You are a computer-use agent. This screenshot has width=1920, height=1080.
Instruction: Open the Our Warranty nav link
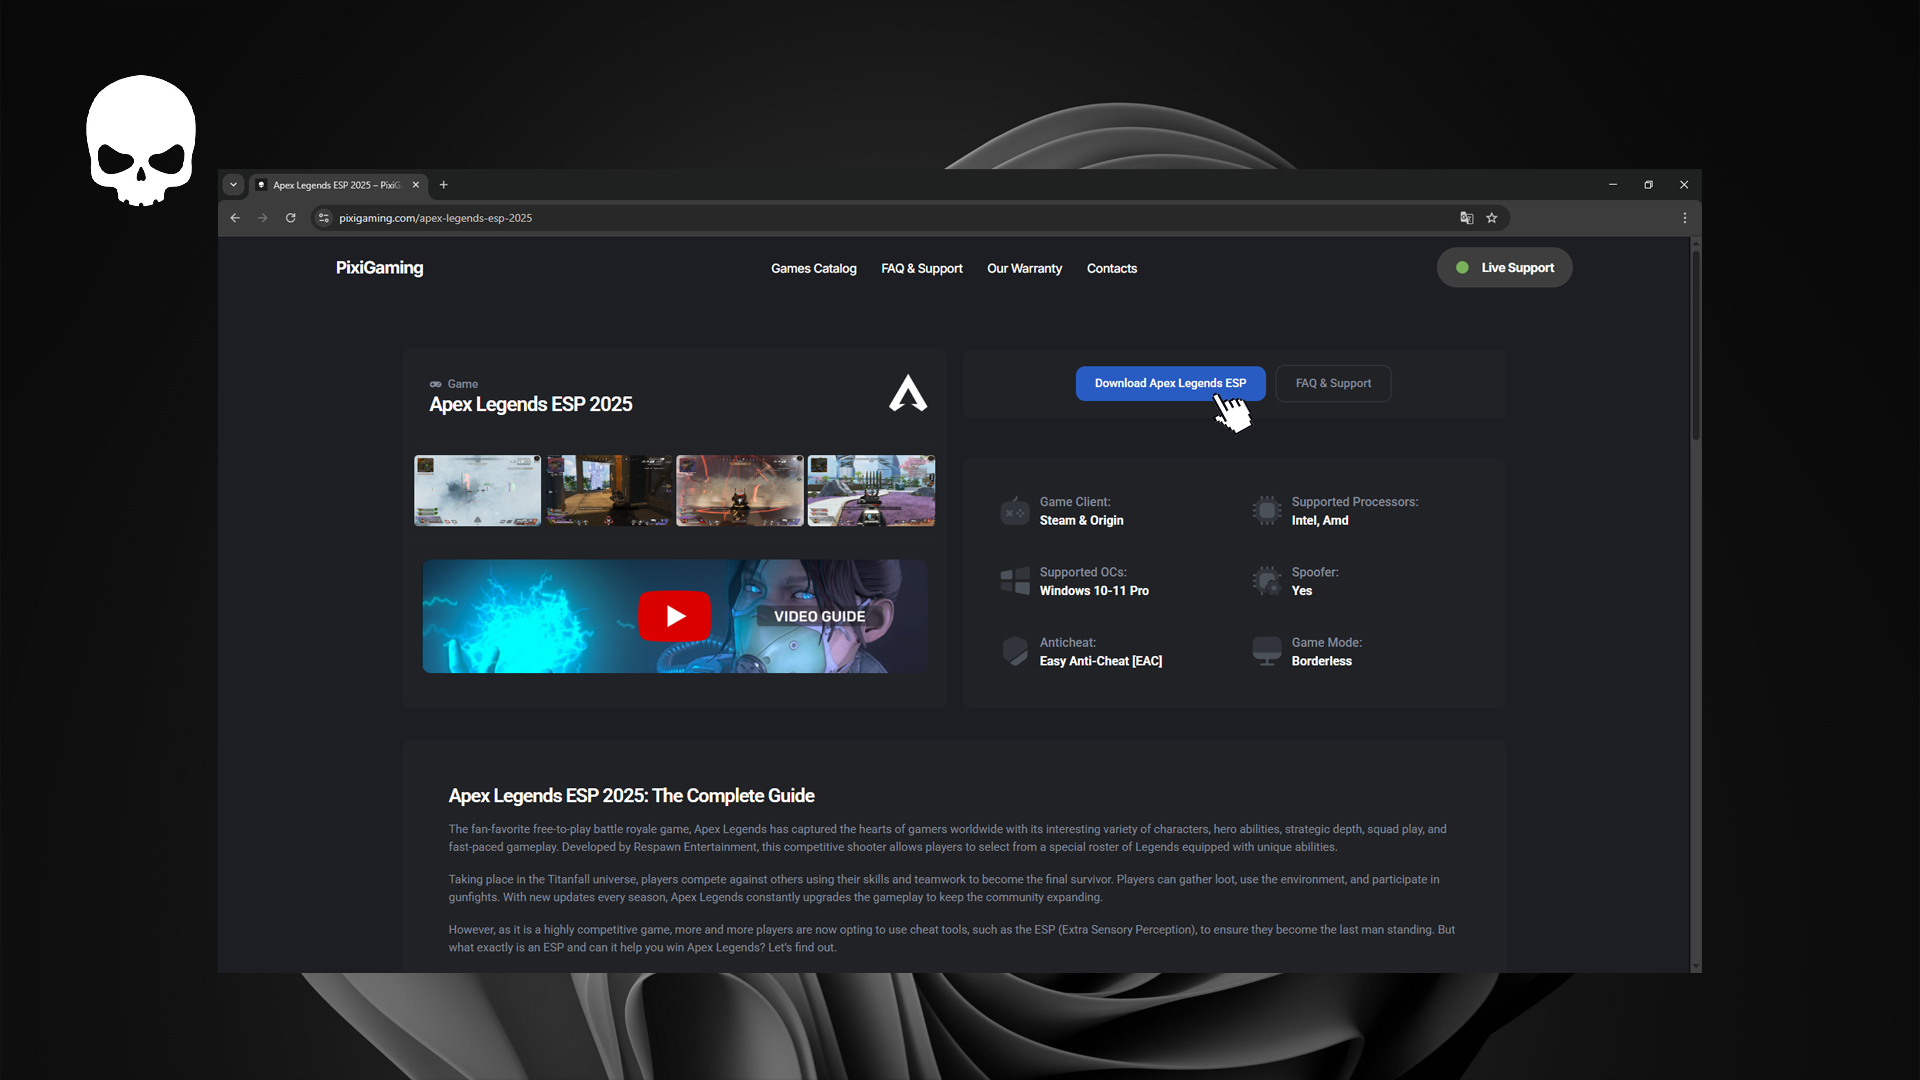[x=1024, y=269]
